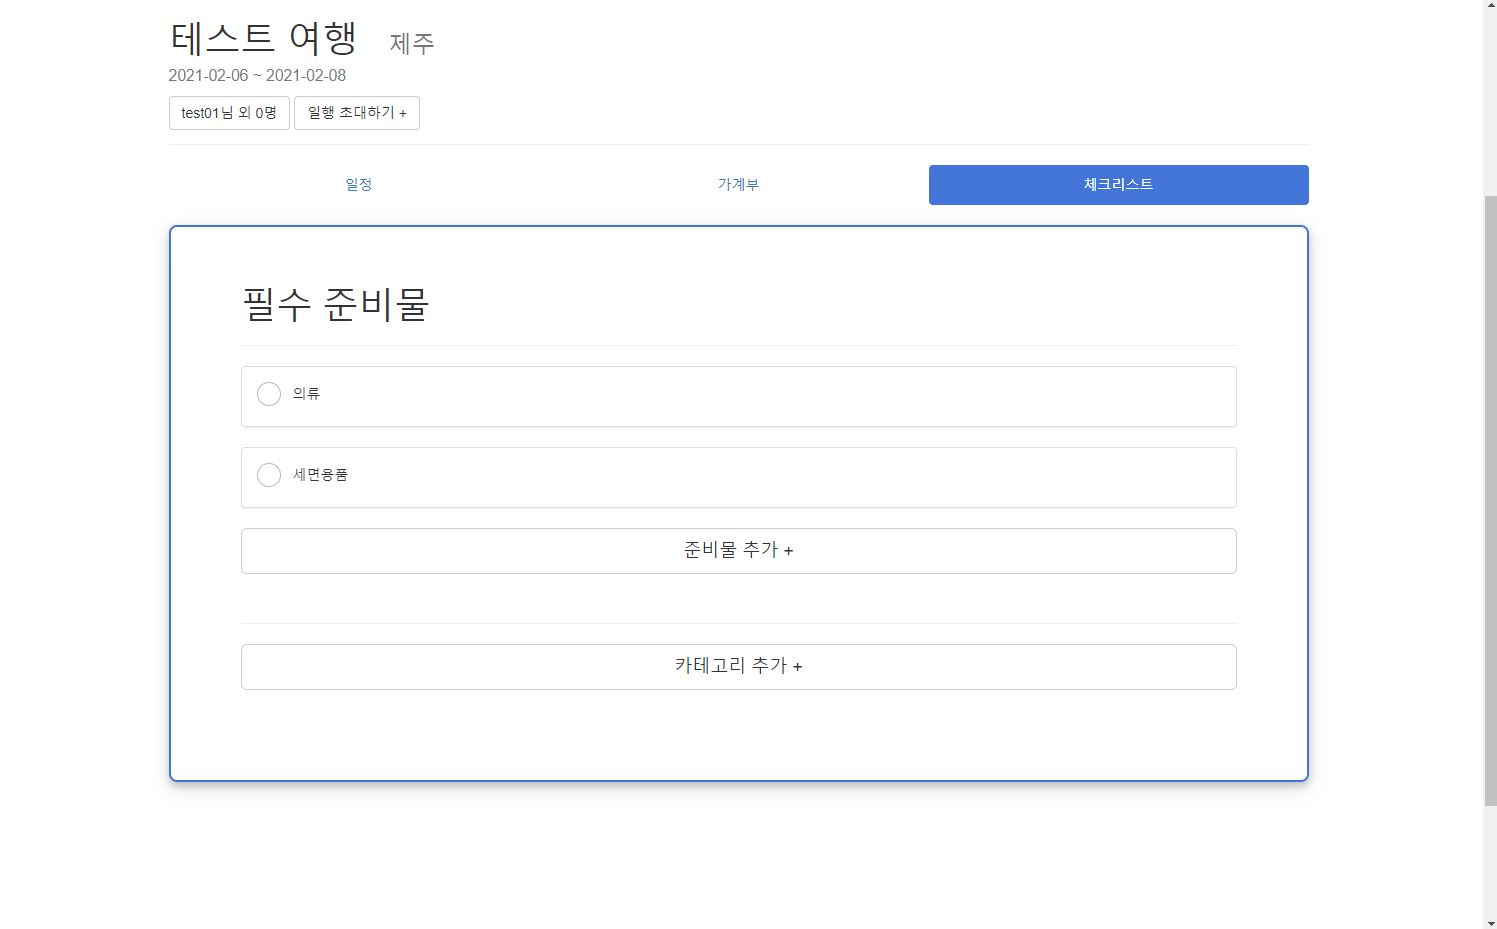1497x929 pixels.
Task: Click the scrollbar down arrow
Action: click(1490, 921)
